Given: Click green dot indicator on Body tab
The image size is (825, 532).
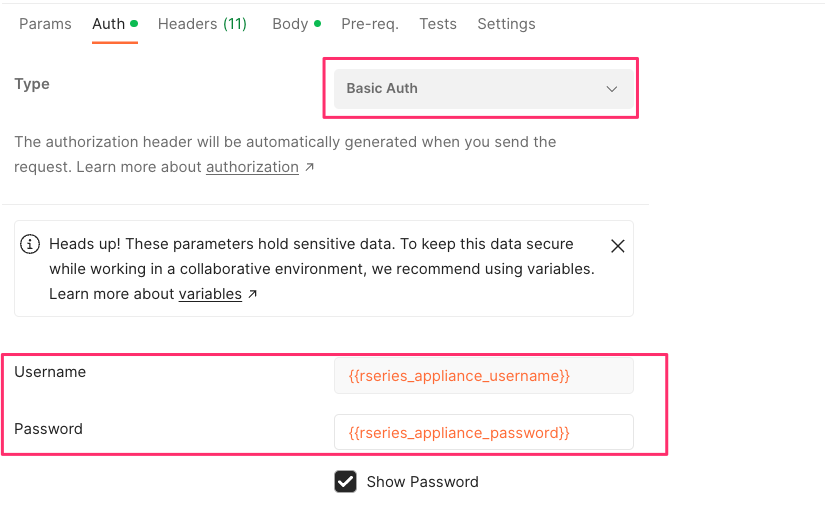Looking at the screenshot, I should point(317,23).
